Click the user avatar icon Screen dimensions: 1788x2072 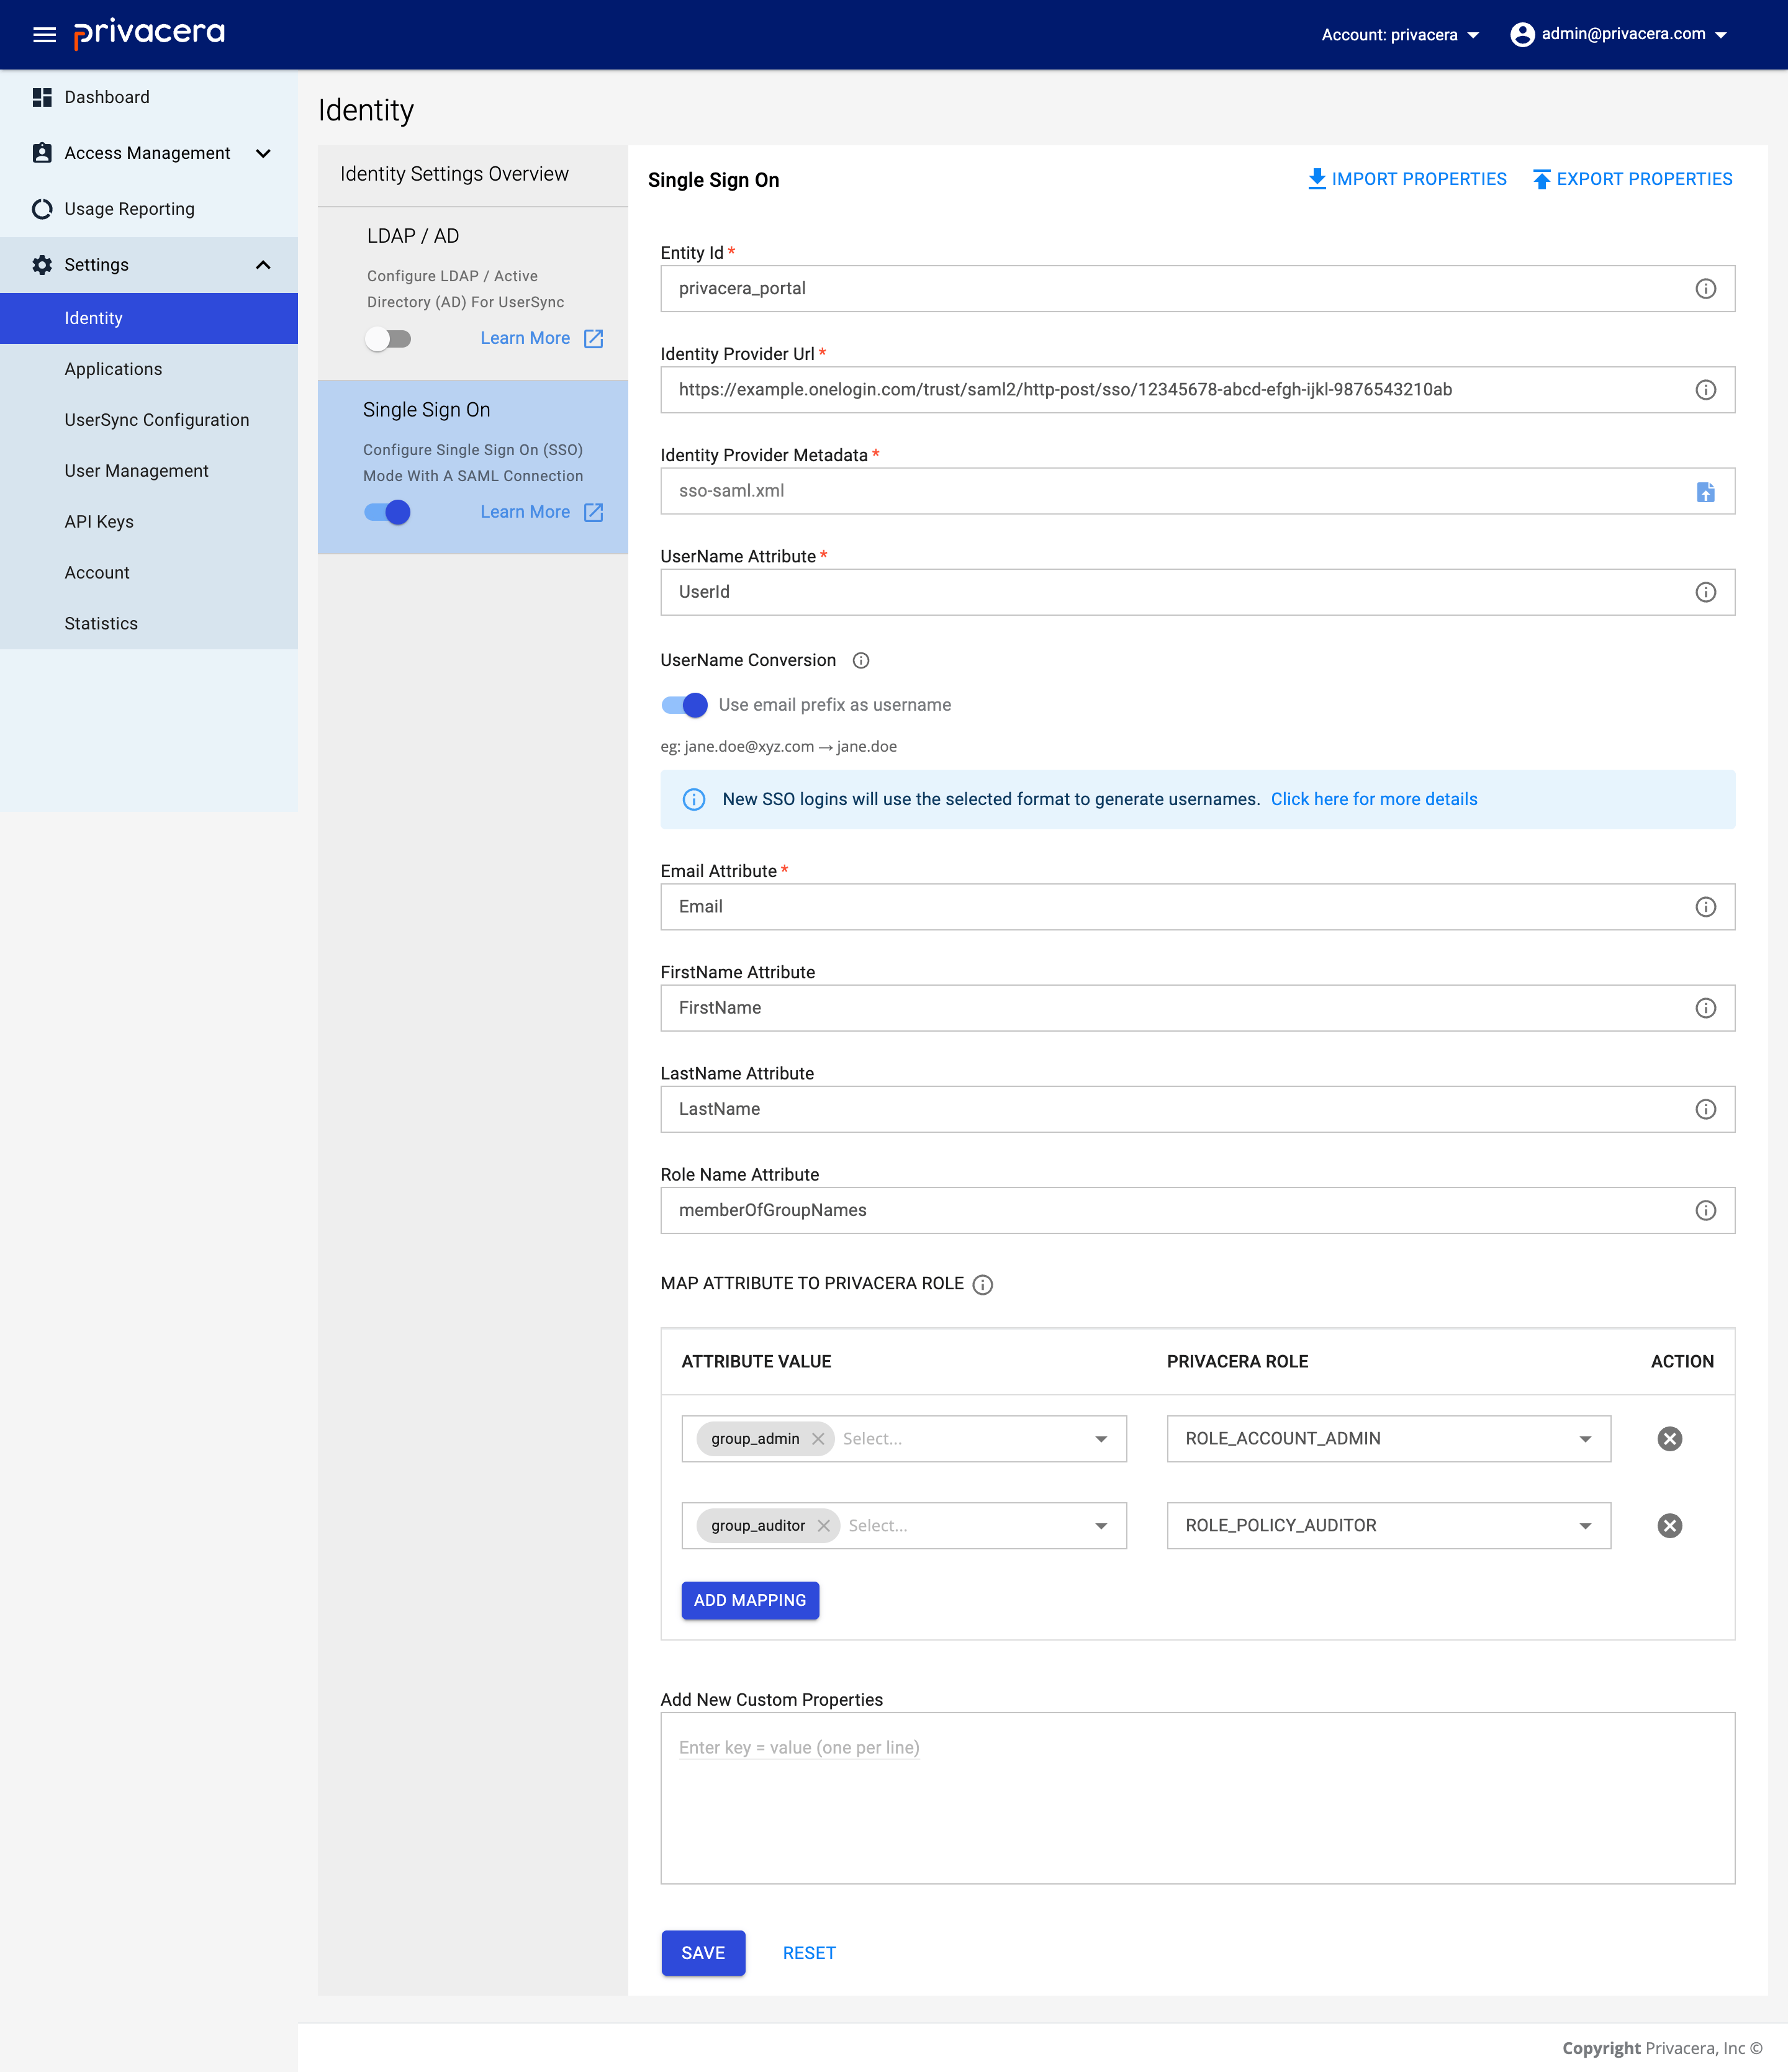pyautogui.click(x=1522, y=35)
